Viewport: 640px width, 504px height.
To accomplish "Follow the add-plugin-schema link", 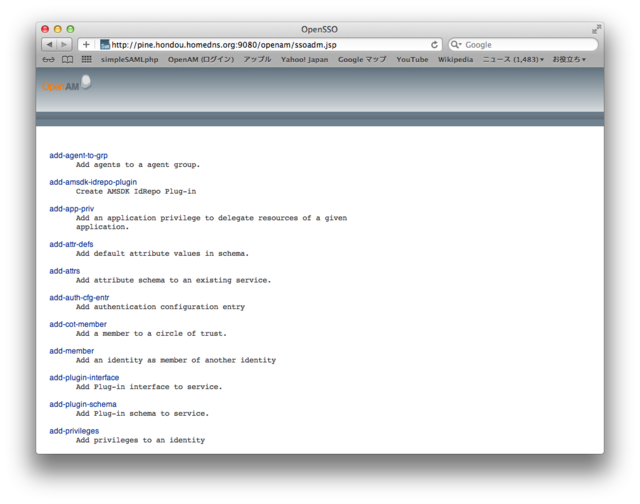I will pos(83,404).
